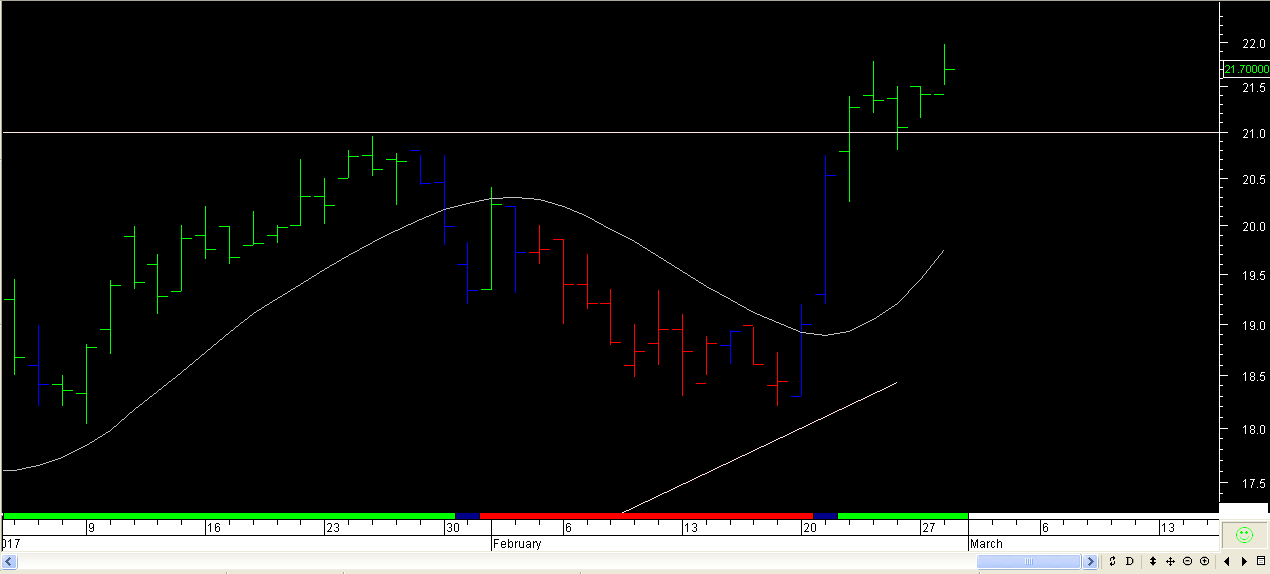Click the 21.0 price axis label
The height and width of the screenshot is (574, 1270).
[x=1254, y=134]
